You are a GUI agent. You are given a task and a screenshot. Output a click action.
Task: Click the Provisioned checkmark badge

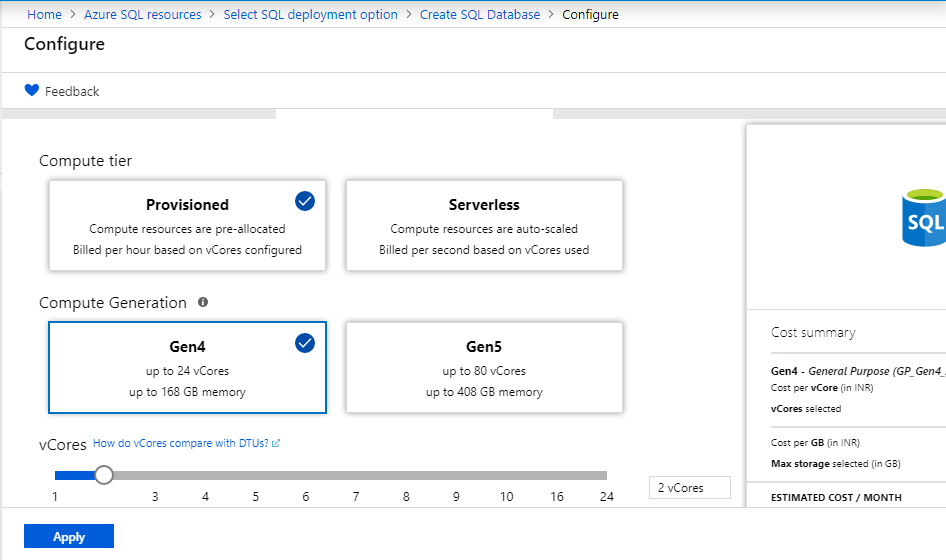pyautogui.click(x=305, y=201)
